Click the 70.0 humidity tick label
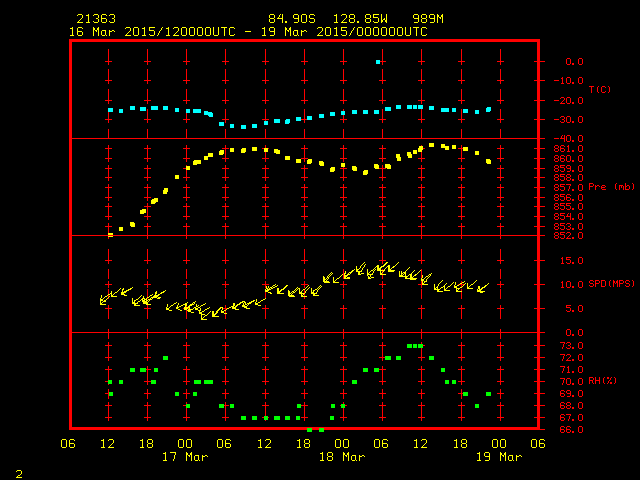640x480 pixels. pyautogui.click(x=571, y=382)
